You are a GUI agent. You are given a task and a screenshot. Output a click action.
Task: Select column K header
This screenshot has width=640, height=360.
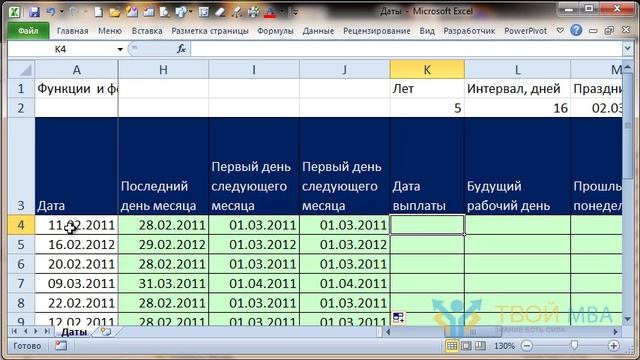(x=427, y=69)
